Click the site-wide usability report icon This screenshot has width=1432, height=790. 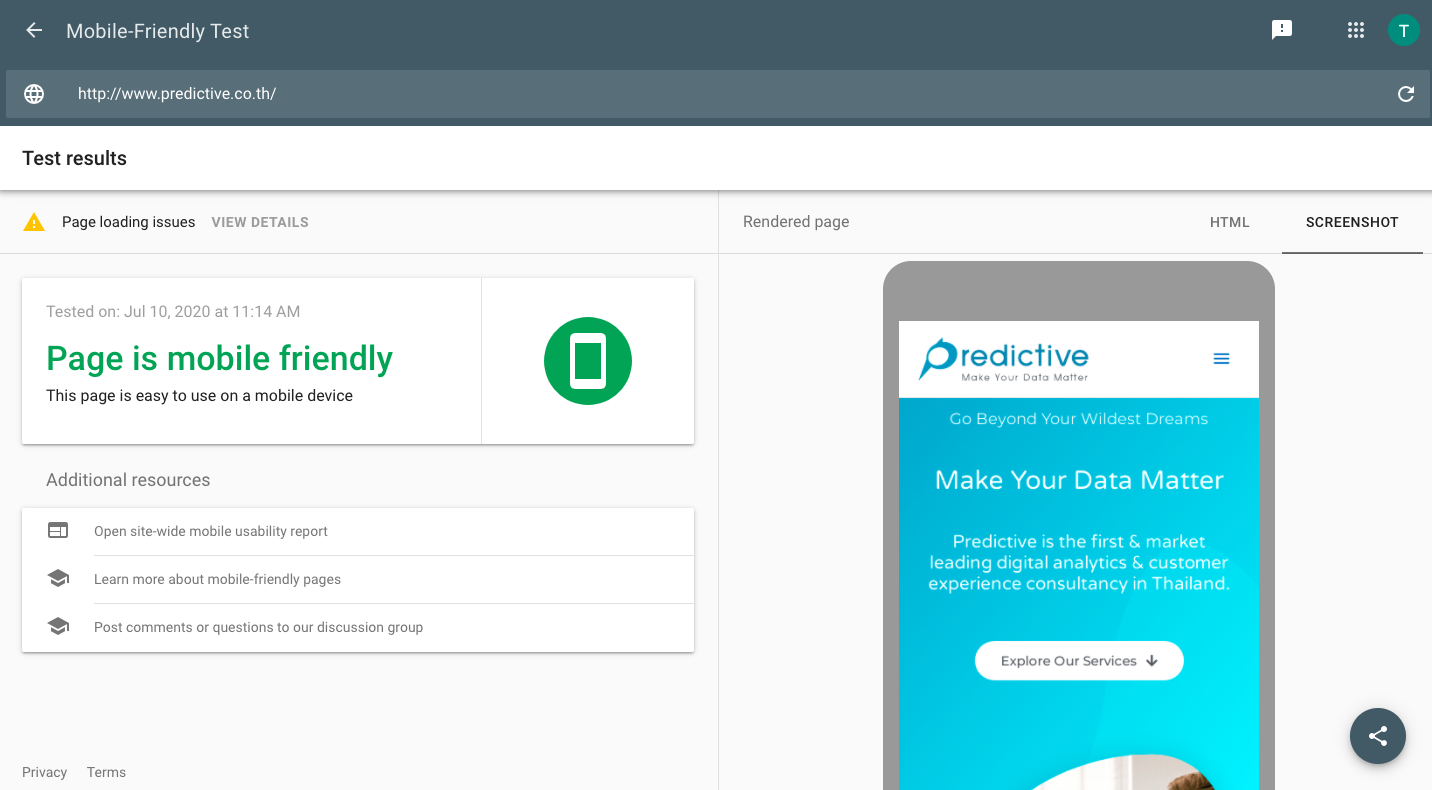(x=58, y=531)
